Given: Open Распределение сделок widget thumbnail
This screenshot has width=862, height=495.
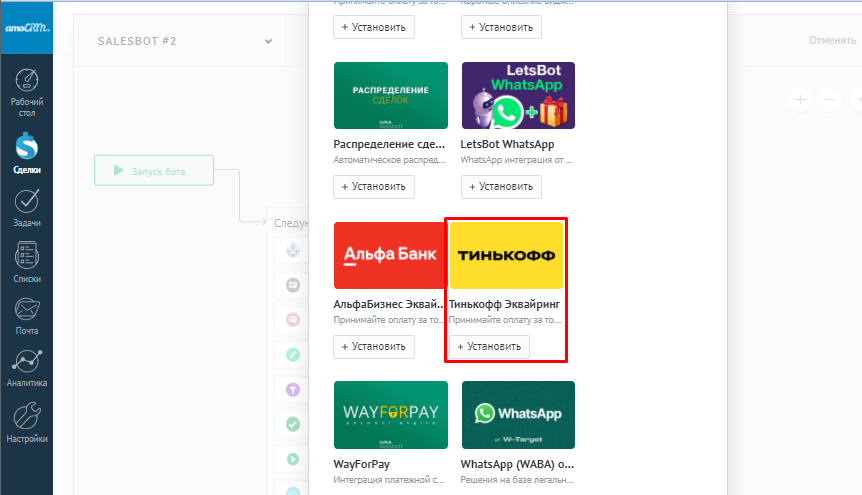Looking at the screenshot, I should 391,96.
